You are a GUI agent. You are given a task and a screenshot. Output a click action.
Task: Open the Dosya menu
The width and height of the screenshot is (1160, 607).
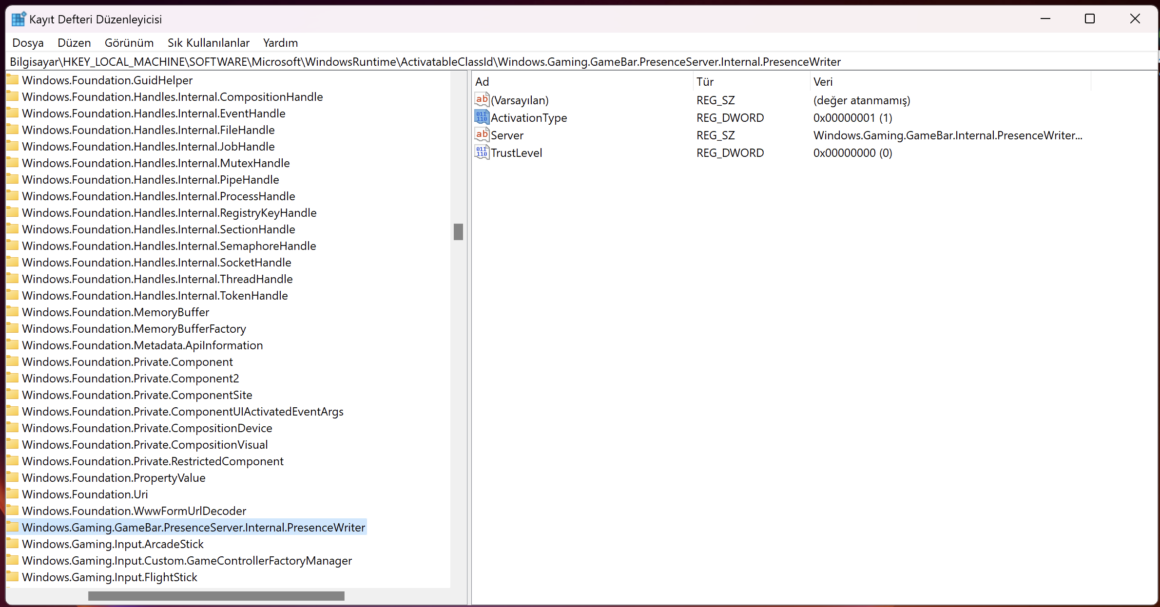pos(27,43)
